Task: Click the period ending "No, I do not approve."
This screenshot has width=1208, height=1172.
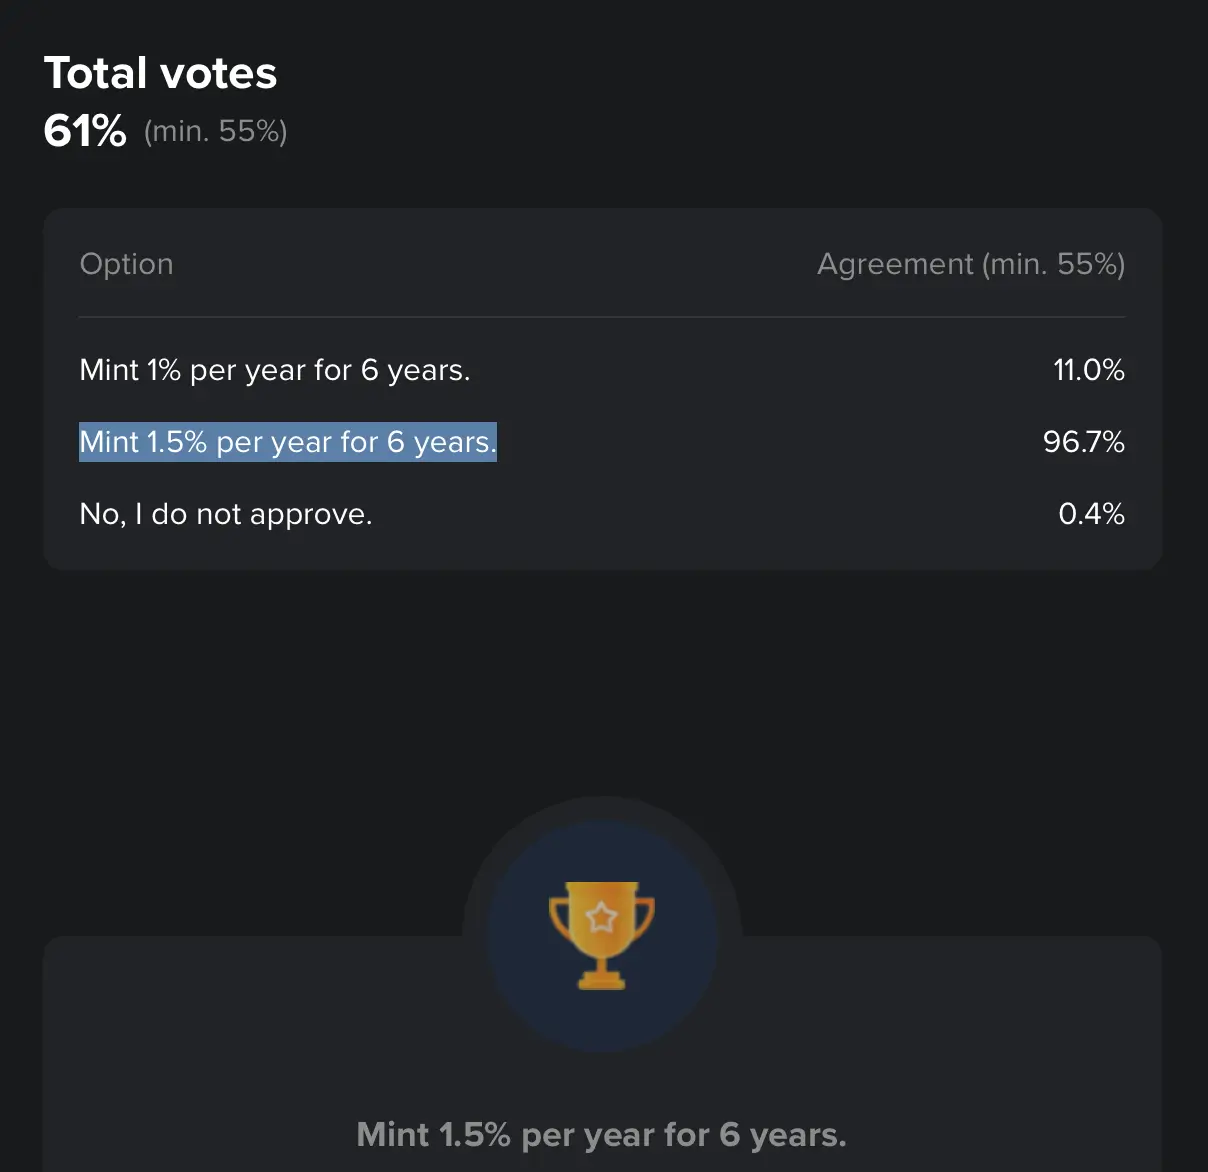Action: (368, 522)
